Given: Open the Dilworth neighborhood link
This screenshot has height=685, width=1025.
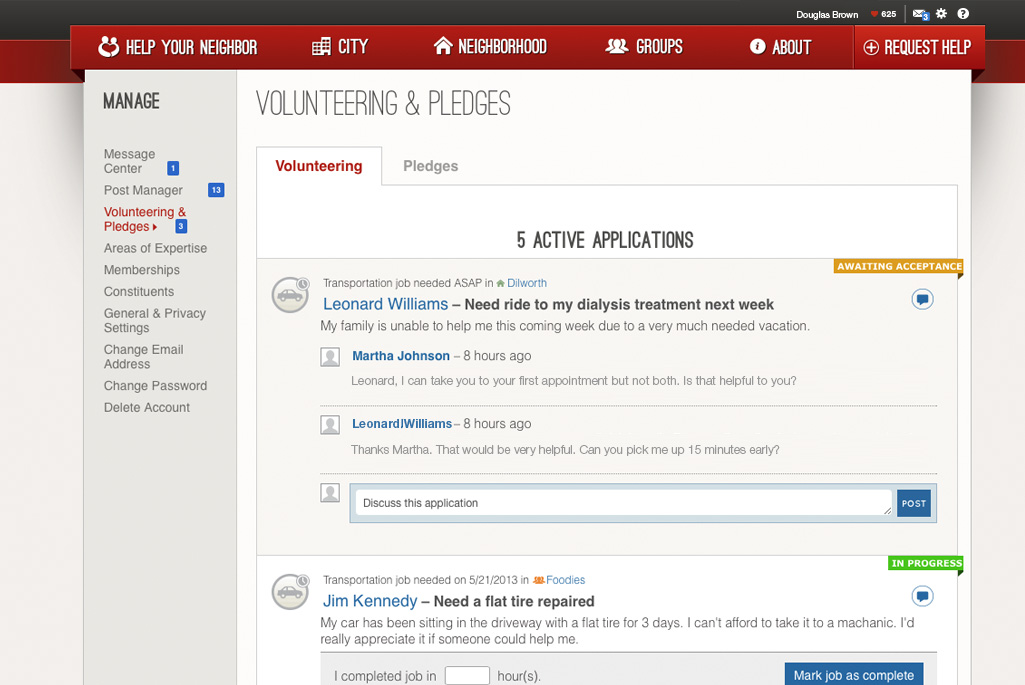Looking at the screenshot, I should (x=526, y=283).
